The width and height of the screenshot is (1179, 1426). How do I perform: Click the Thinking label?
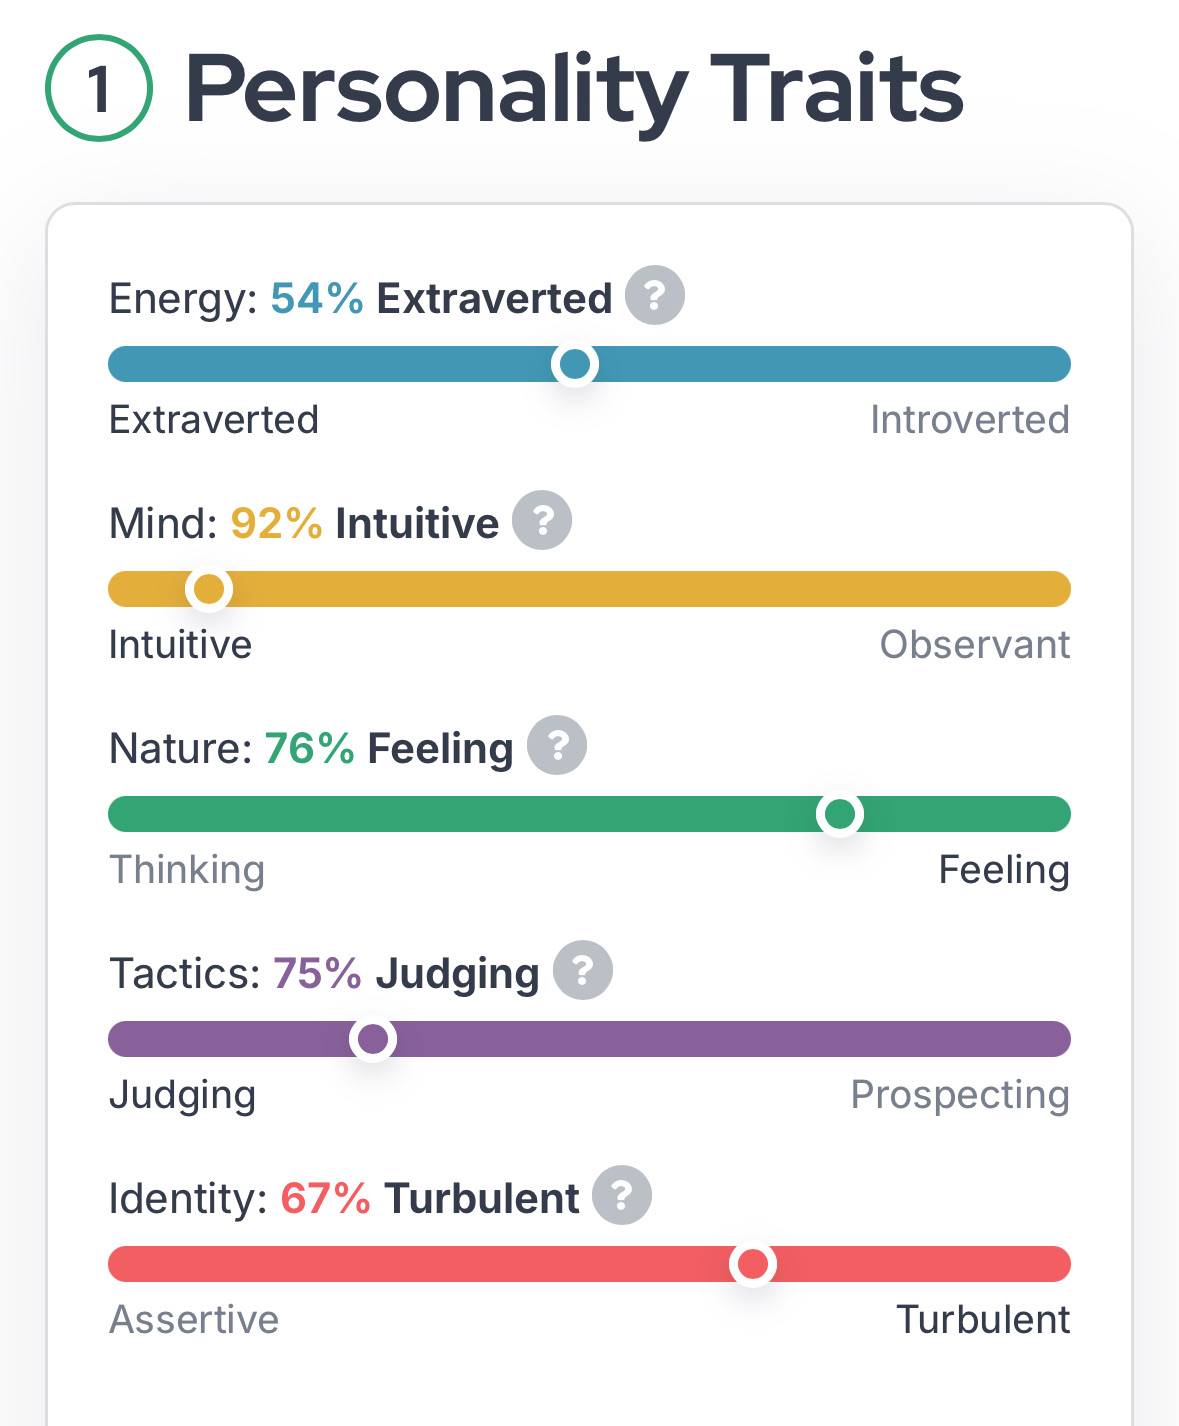coord(187,870)
